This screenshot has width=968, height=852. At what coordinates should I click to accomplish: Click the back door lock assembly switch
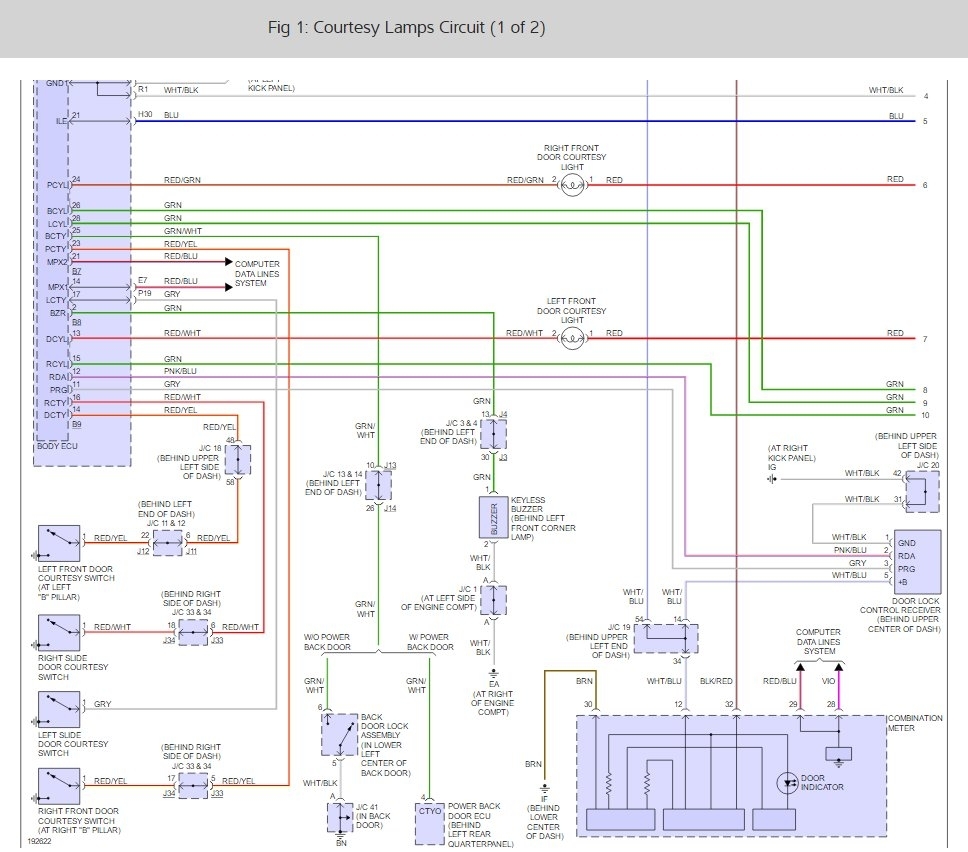pyautogui.click(x=339, y=735)
